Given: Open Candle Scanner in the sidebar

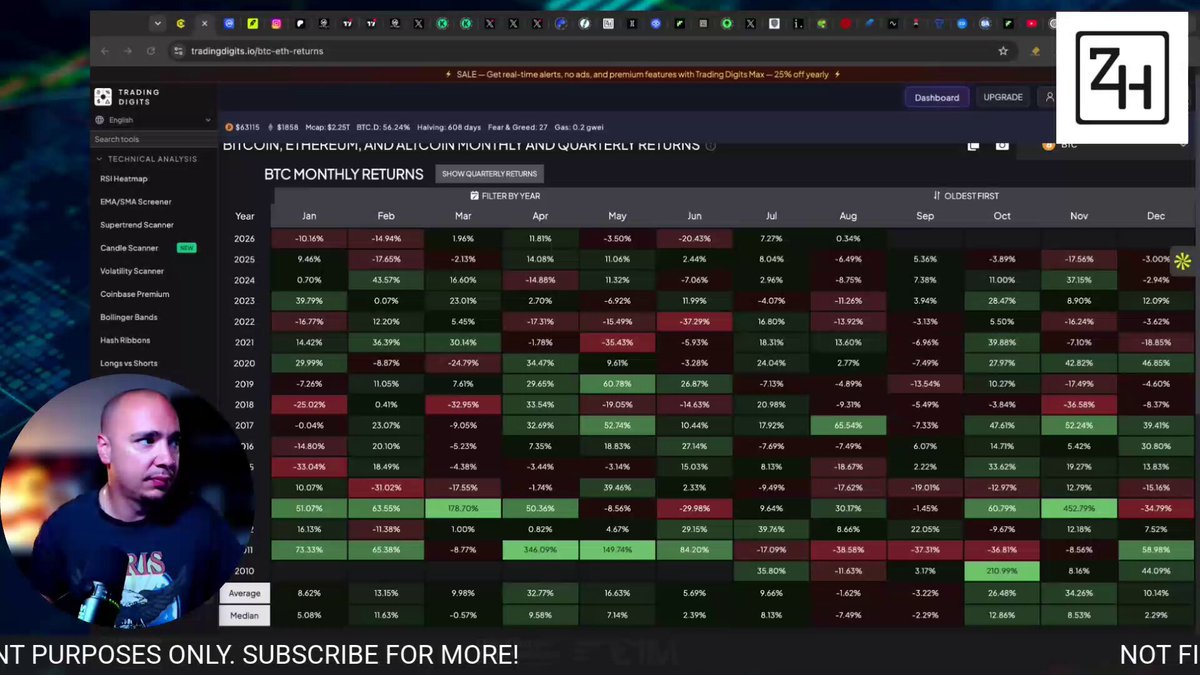Looking at the screenshot, I should pyautogui.click(x=129, y=248).
